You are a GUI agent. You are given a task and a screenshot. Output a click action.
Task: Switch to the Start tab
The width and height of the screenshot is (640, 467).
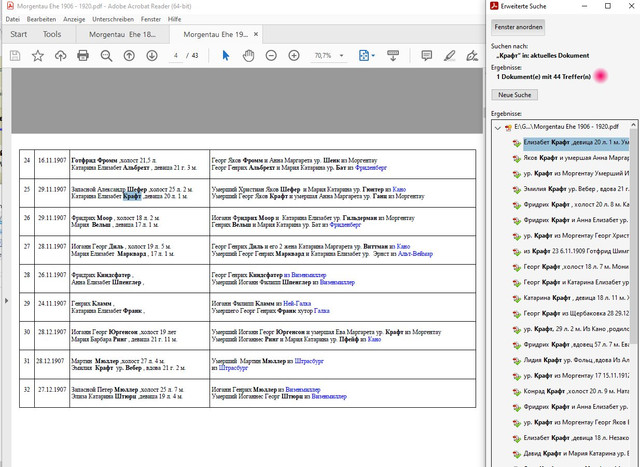coord(19,34)
